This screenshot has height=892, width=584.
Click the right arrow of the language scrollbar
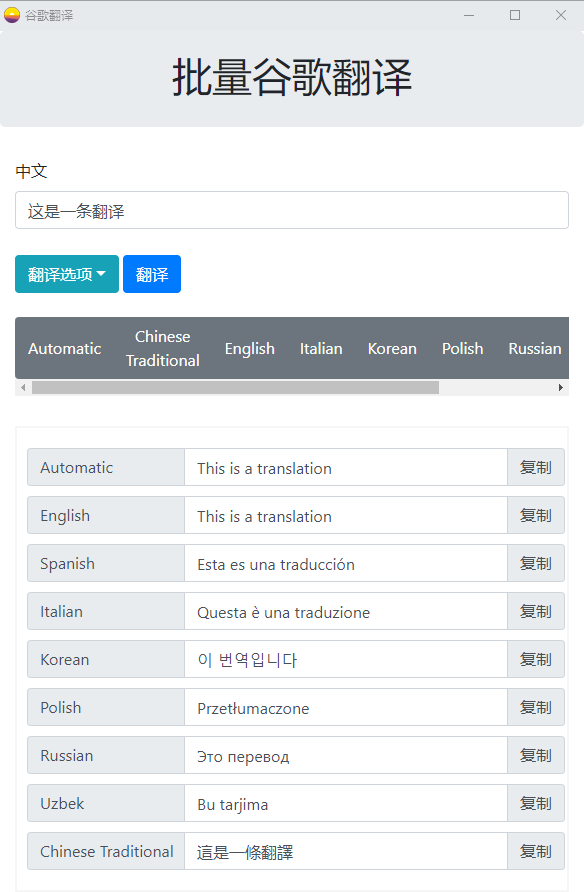(x=562, y=387)
